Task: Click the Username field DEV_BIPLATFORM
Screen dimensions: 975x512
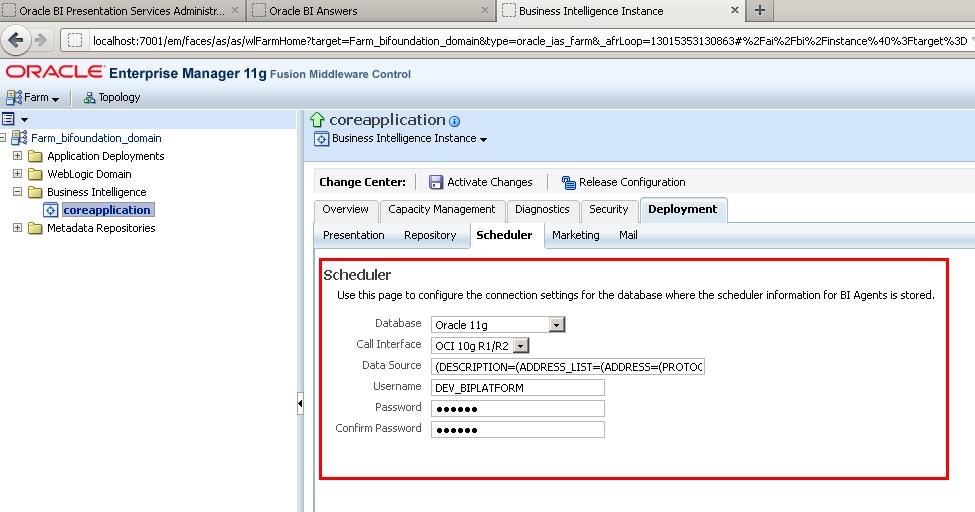Action: (517, 388)
